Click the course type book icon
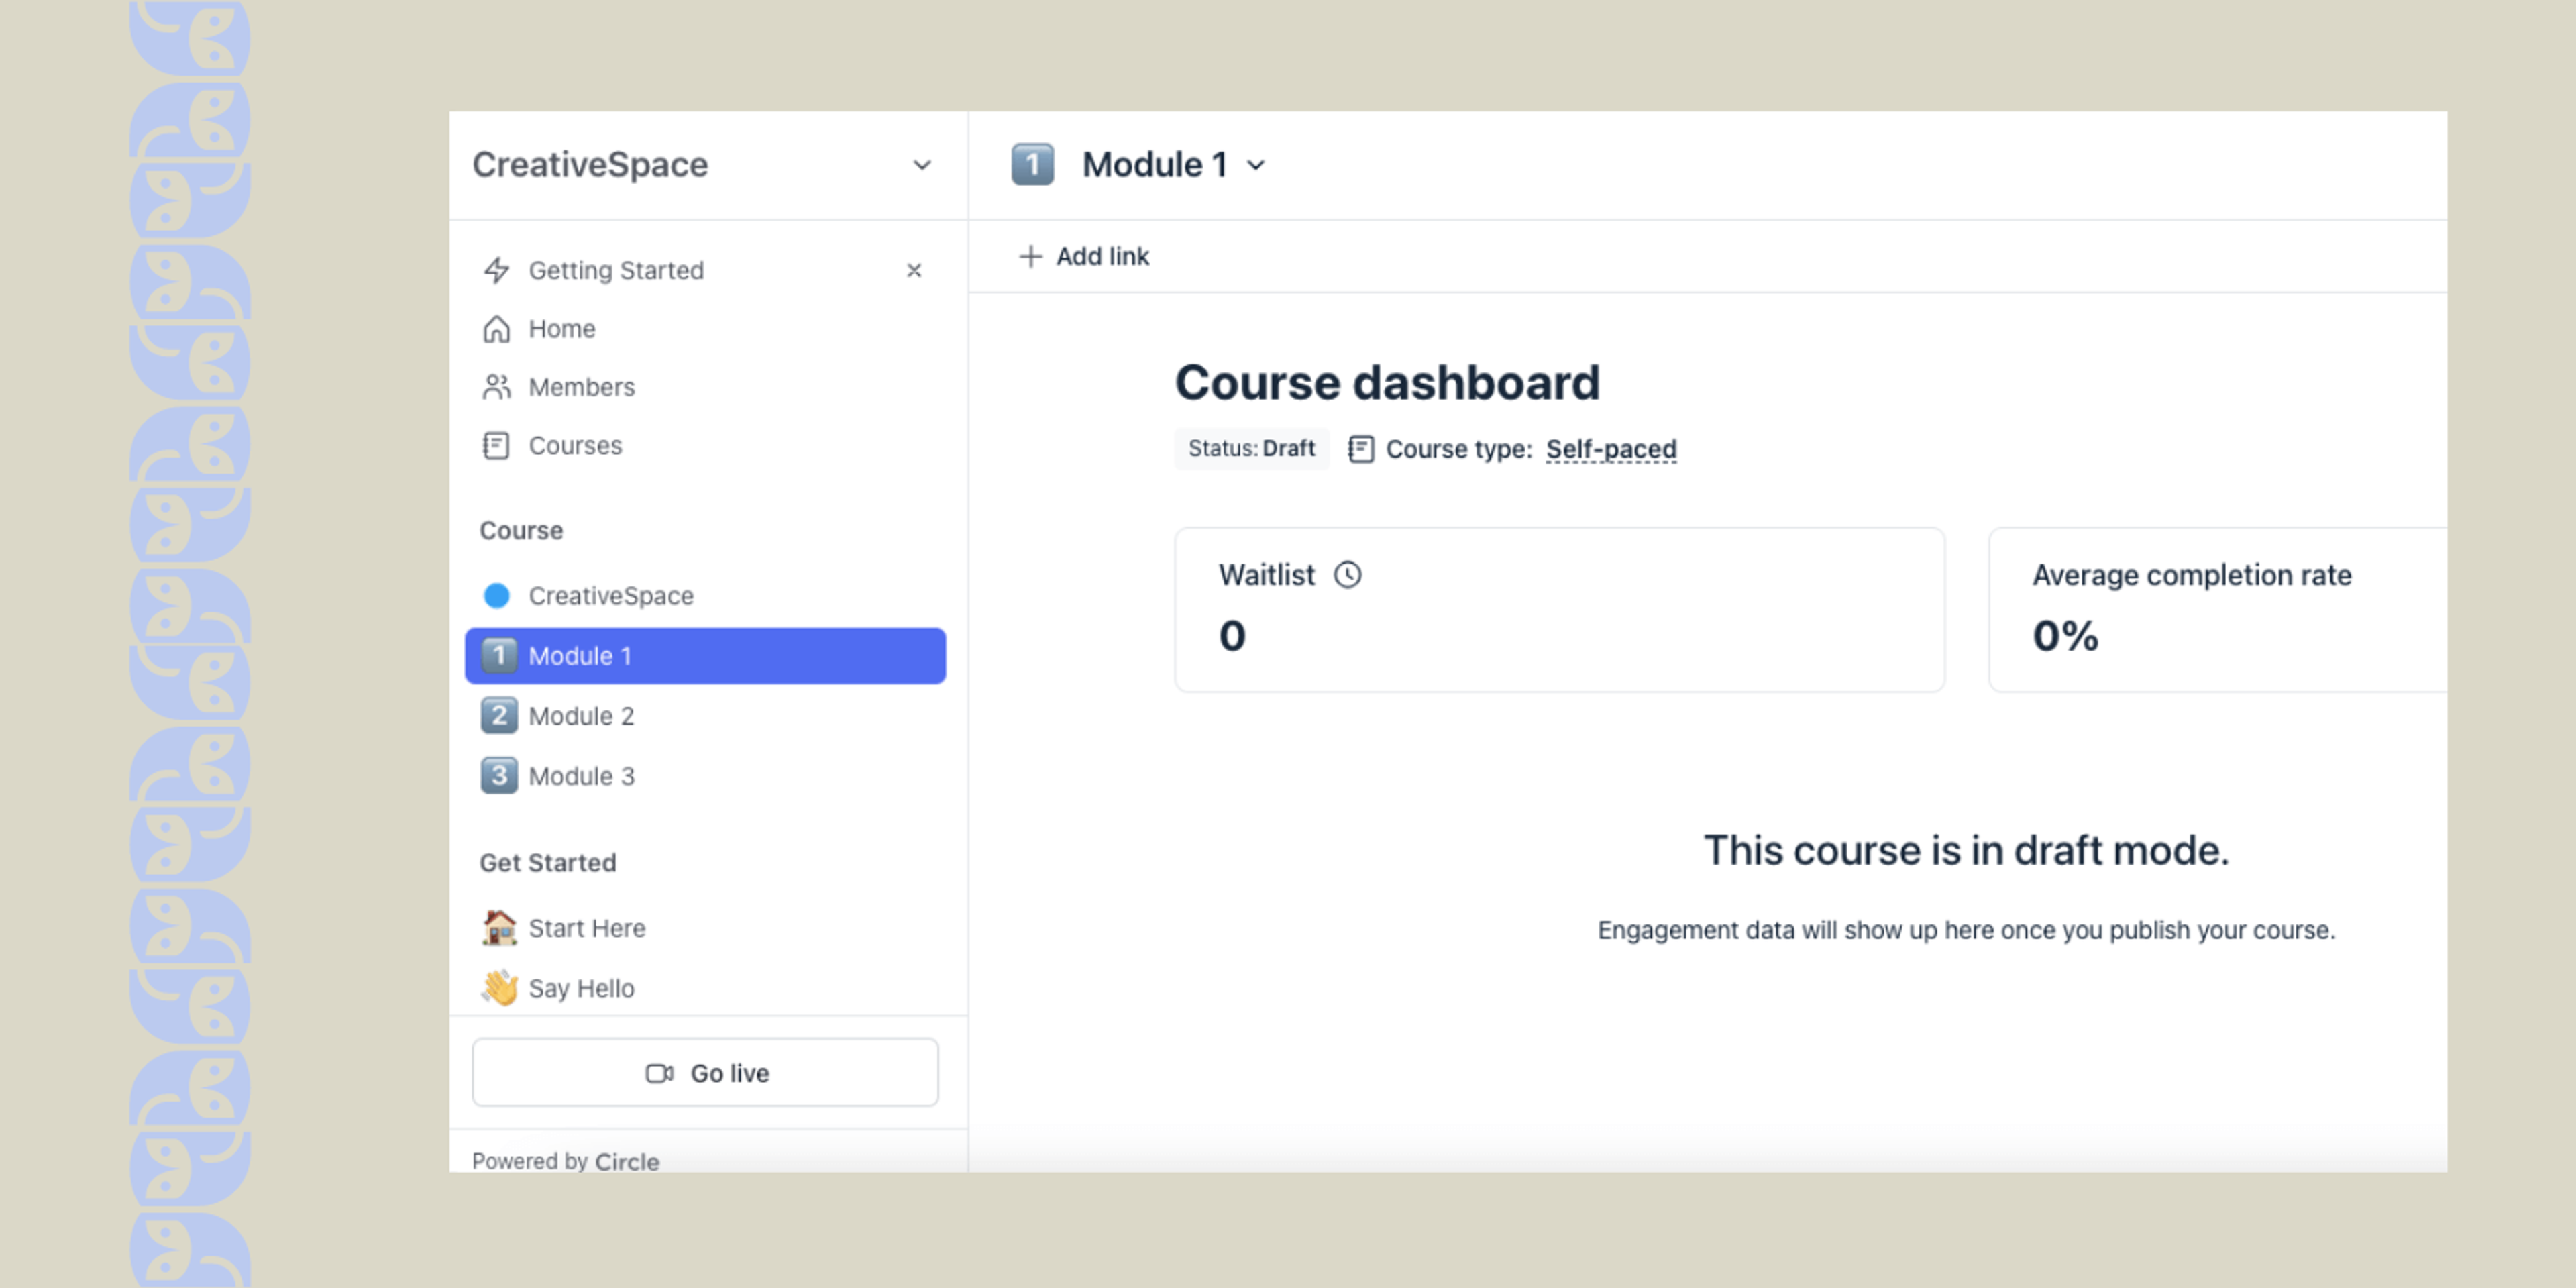 click(x=1361, y=449)
